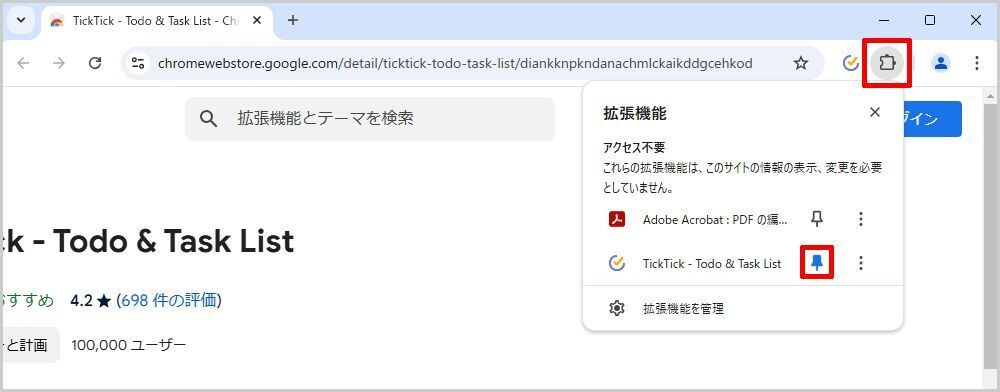1000x392 pixels.
Task: Pin Adobe Acrobat extension to toolbar
Action: click(x=817, y=220)
